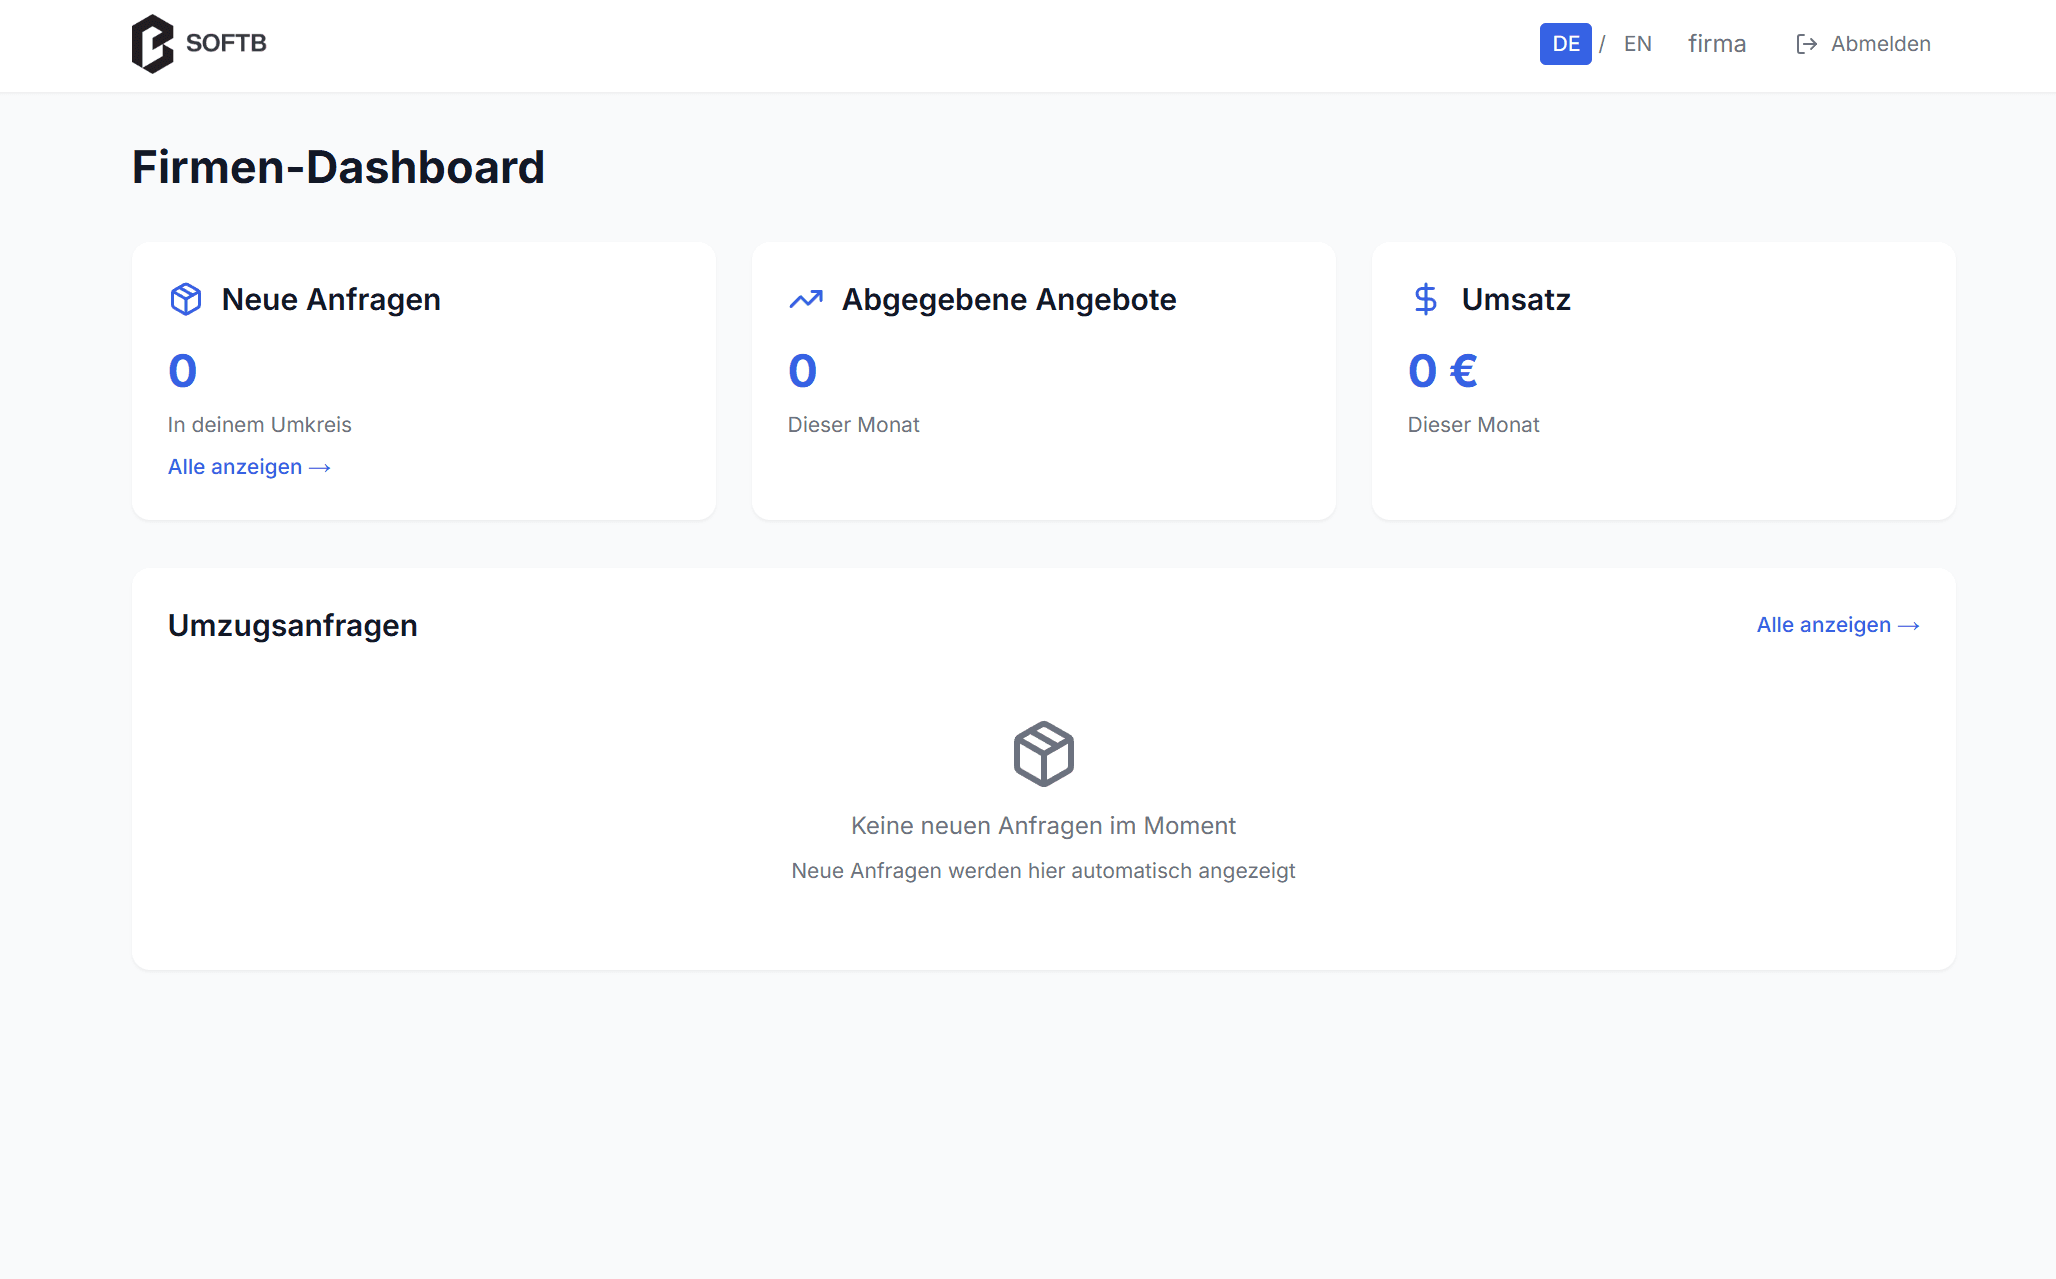Click the gray package icon in empty state
The image size is (2056, 1279).
click(x=1043, y=754)
